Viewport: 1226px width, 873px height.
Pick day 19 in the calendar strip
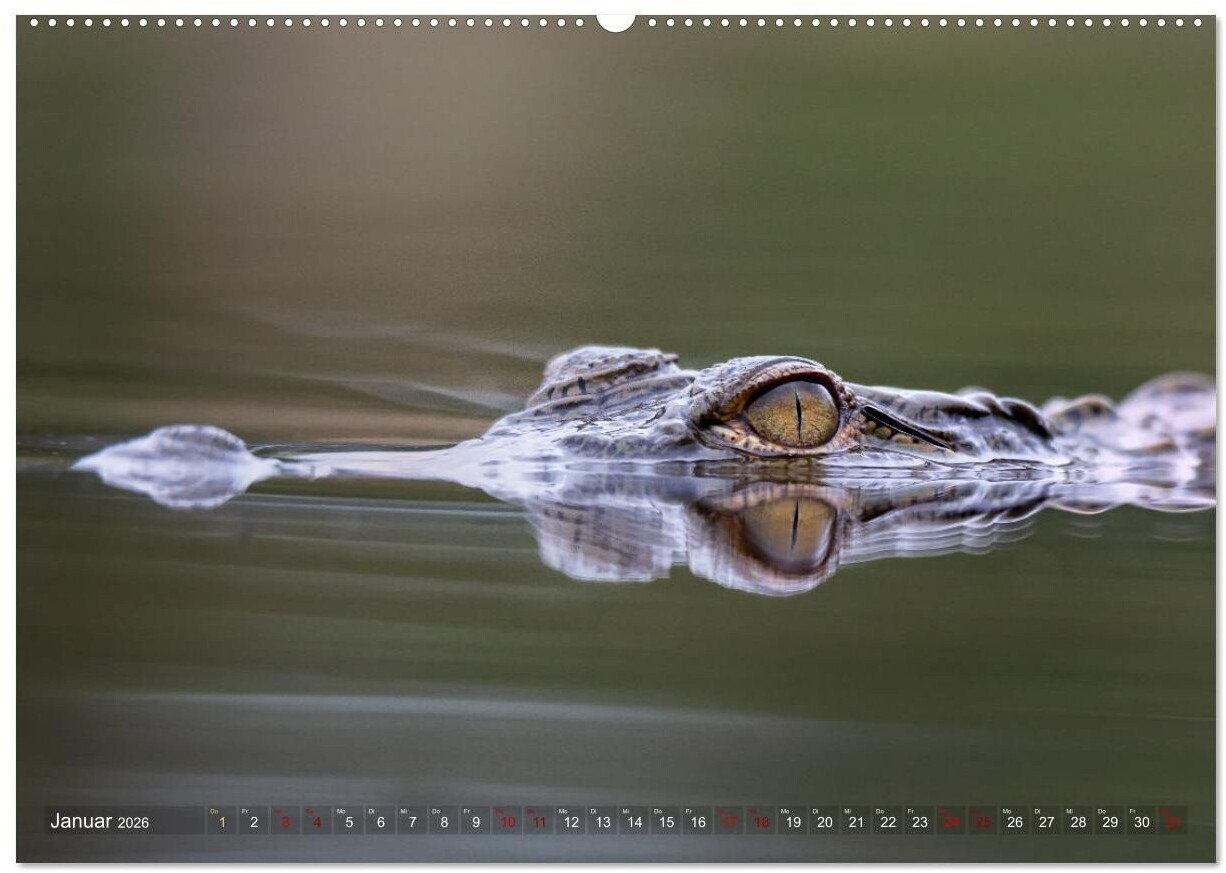793,821
